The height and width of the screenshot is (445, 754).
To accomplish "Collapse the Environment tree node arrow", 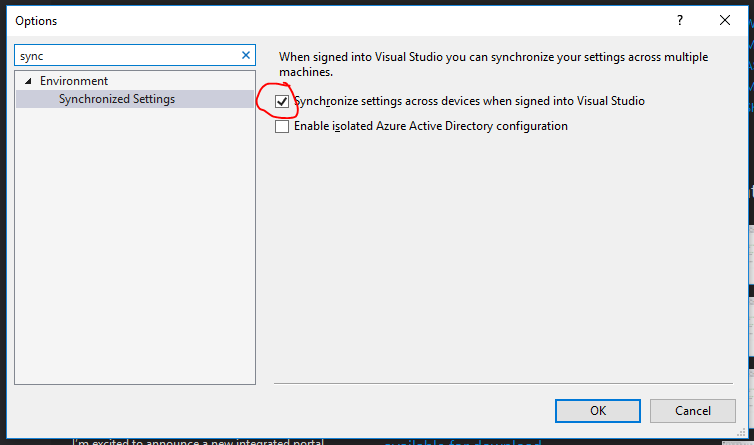I will coord(28,81).
